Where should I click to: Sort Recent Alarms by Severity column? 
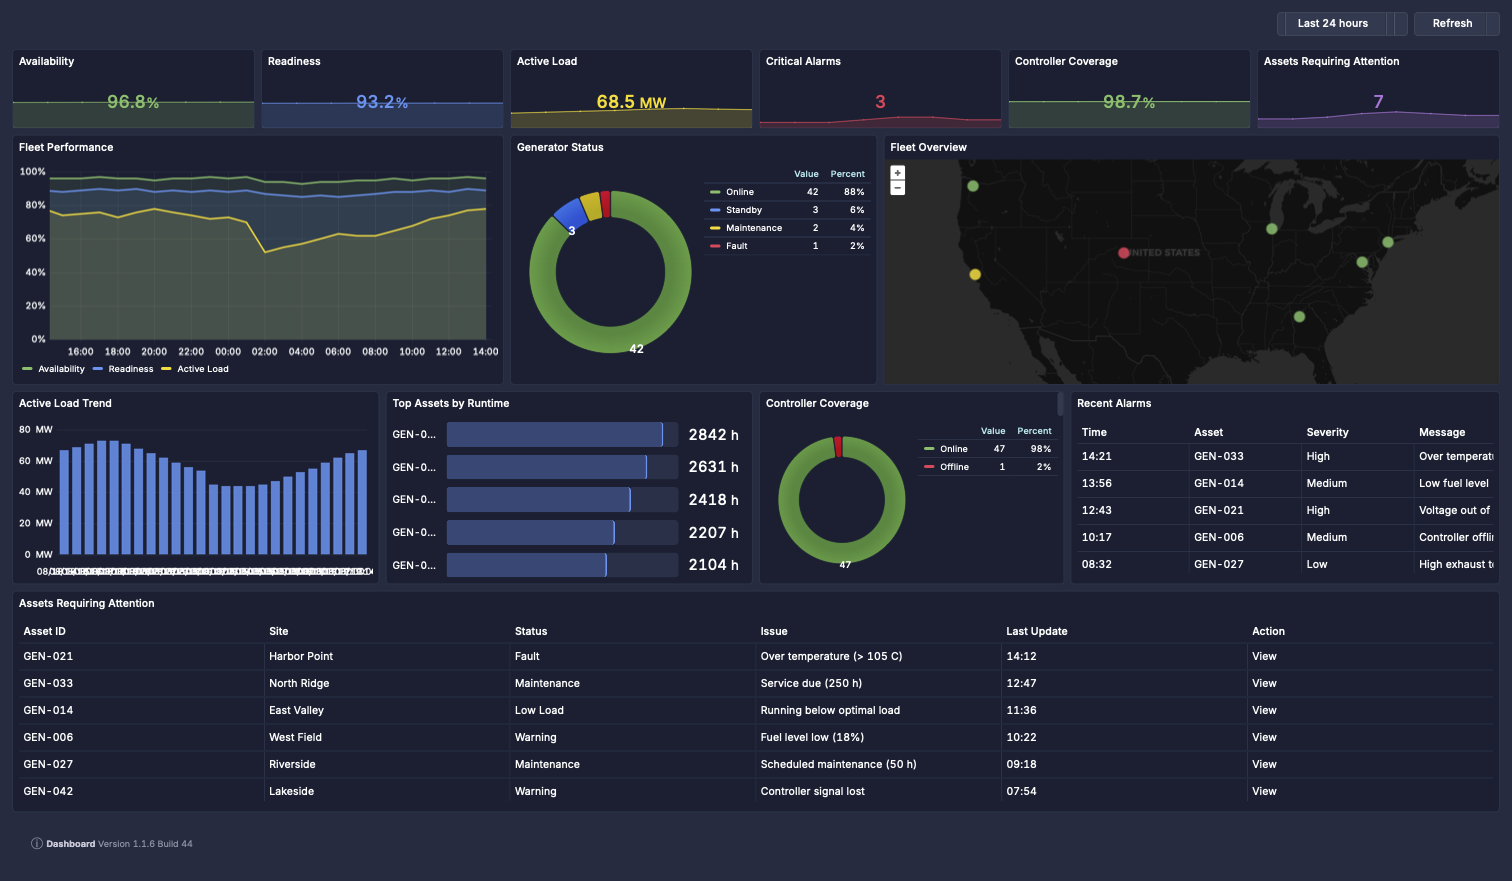[1327, 432]
